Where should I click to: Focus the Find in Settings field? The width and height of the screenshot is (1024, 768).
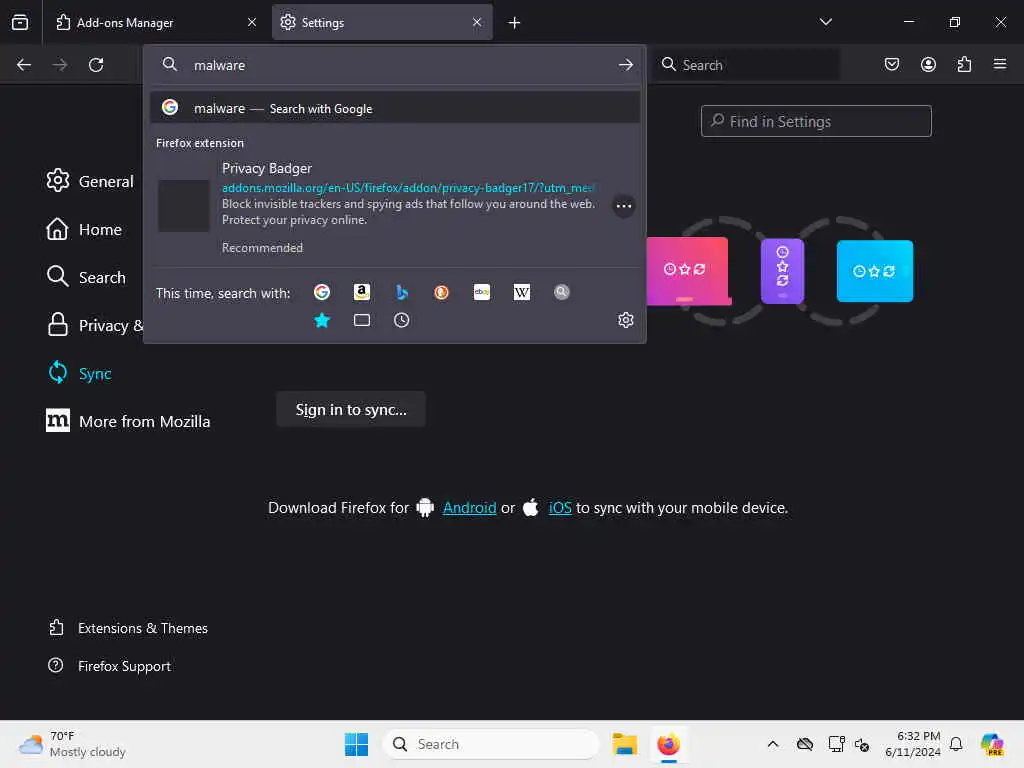816,121
